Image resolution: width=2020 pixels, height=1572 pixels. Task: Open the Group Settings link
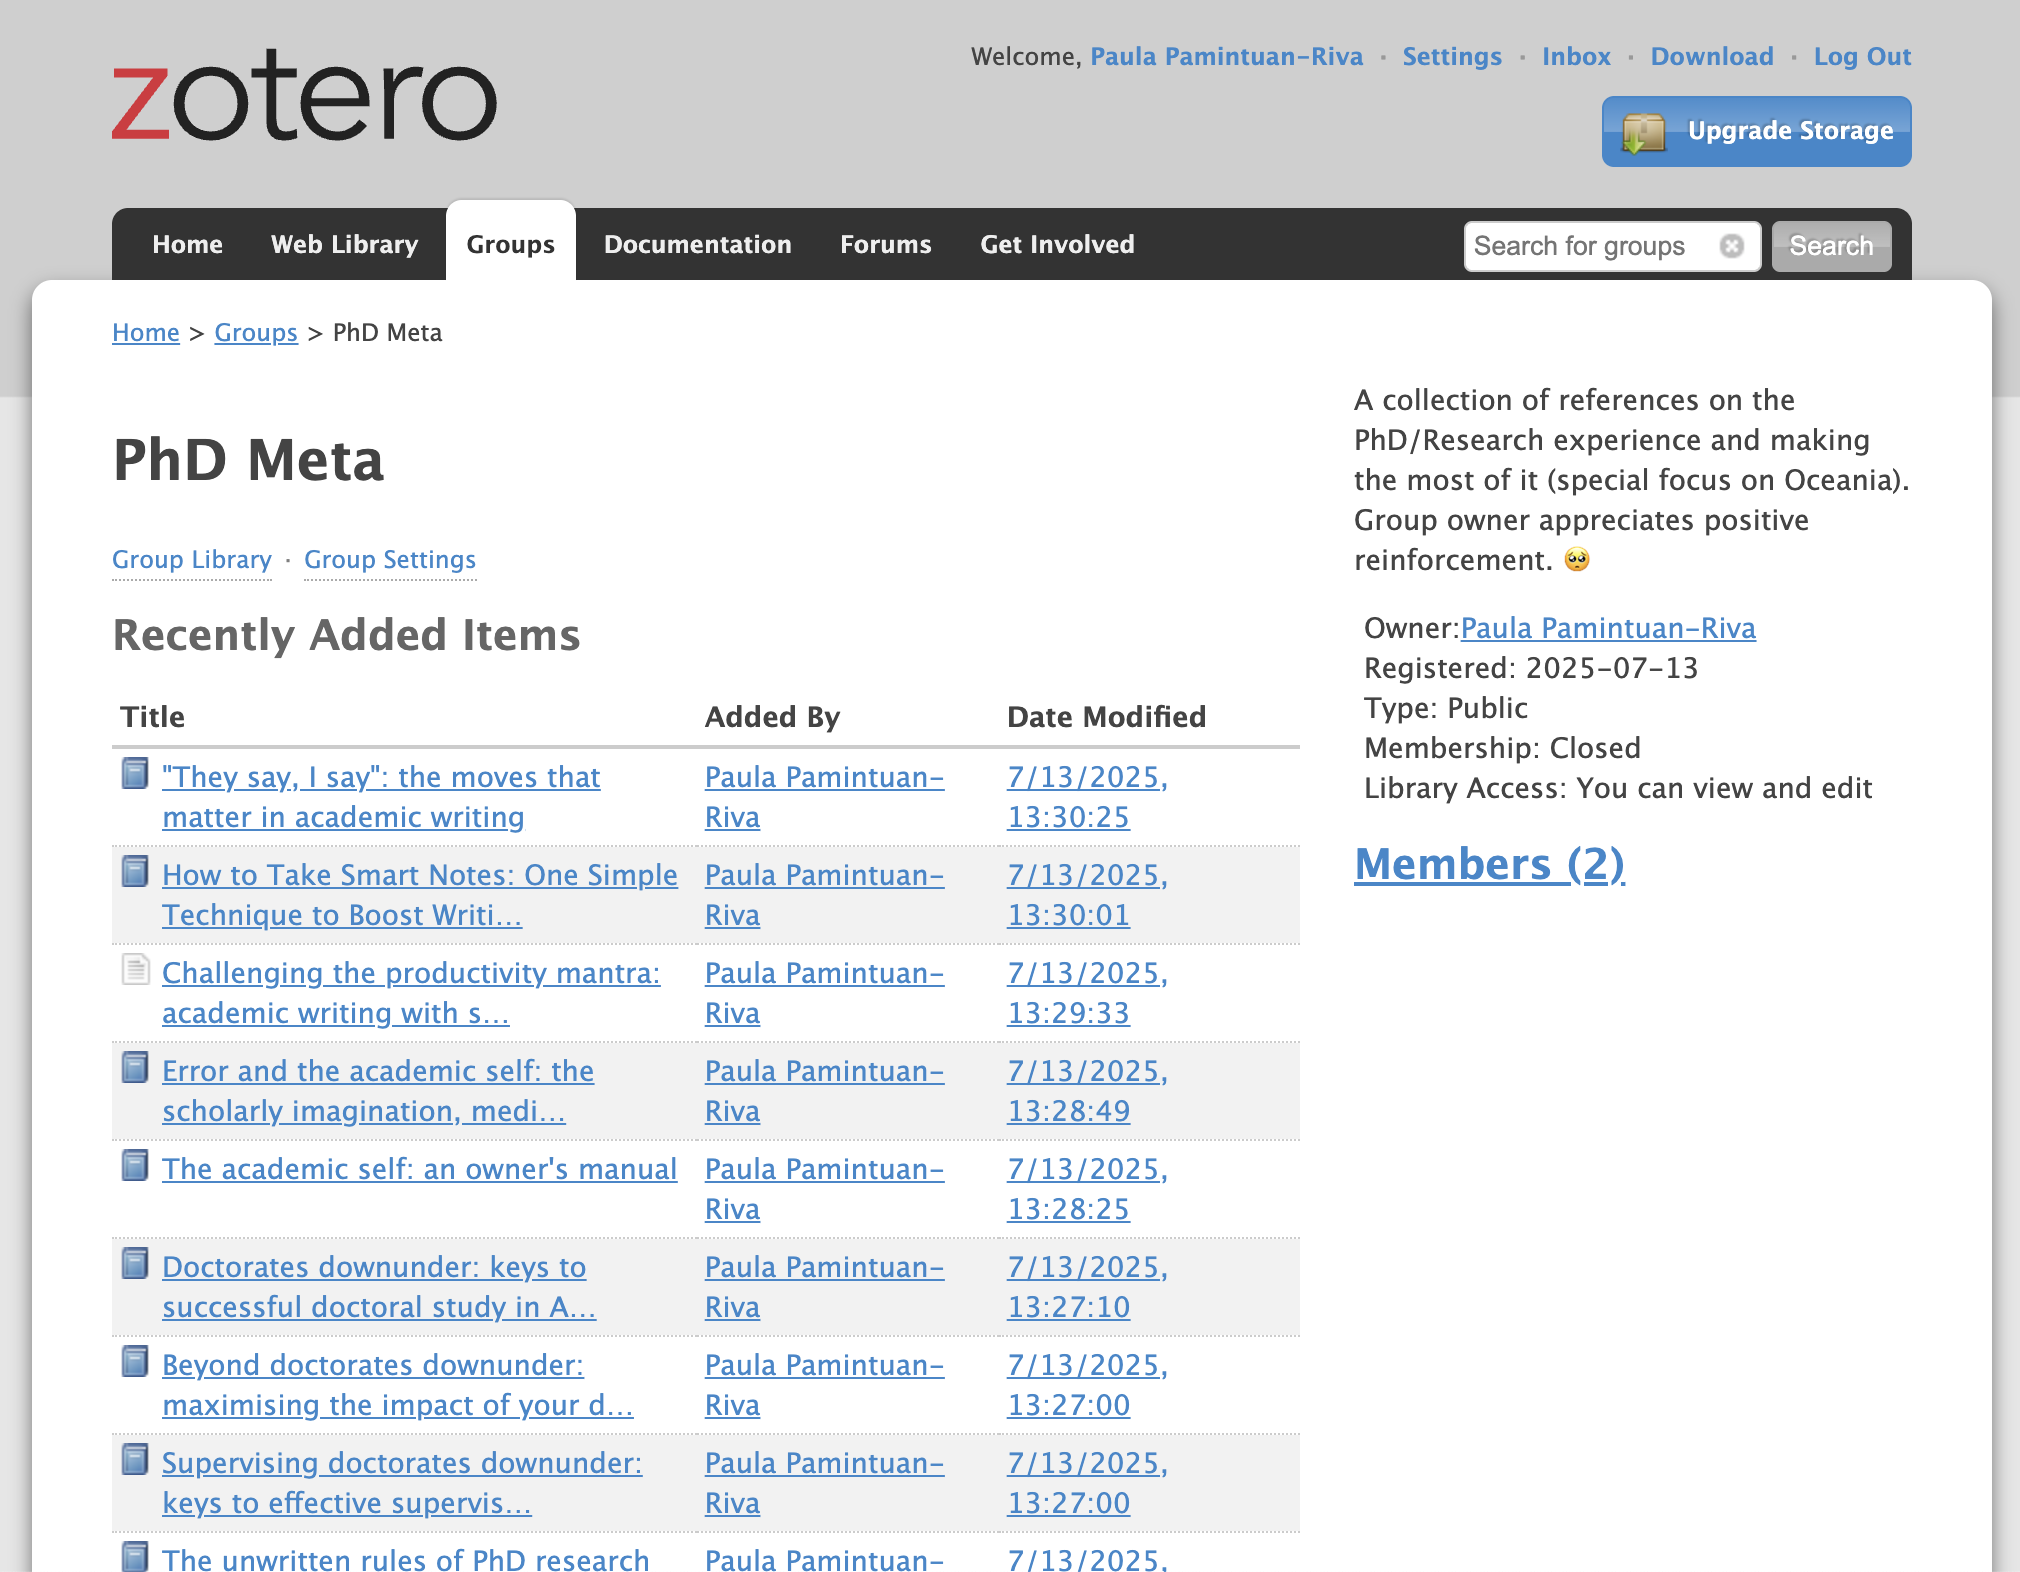click(x=390, y=559)
